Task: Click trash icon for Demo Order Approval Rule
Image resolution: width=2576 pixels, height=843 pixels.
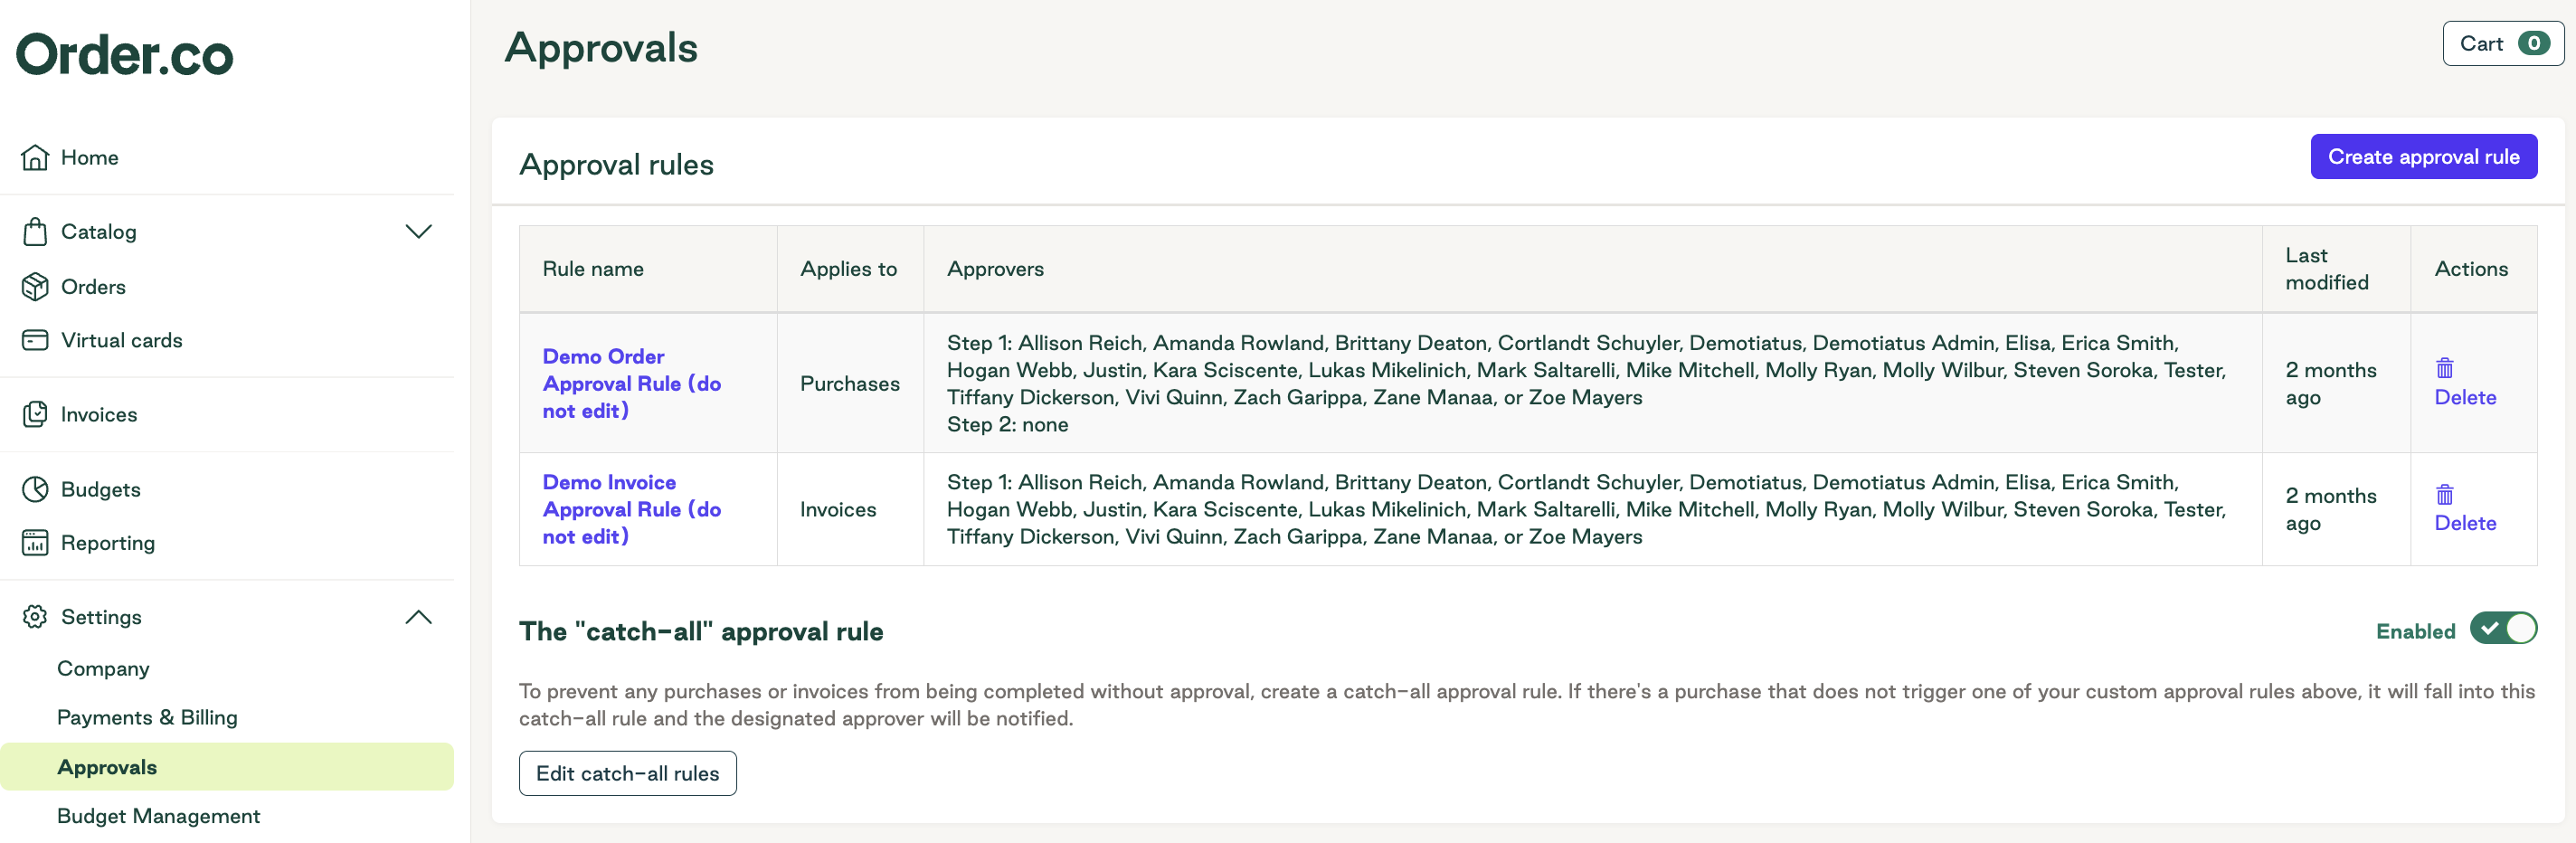Action: tap(2444, 368)
